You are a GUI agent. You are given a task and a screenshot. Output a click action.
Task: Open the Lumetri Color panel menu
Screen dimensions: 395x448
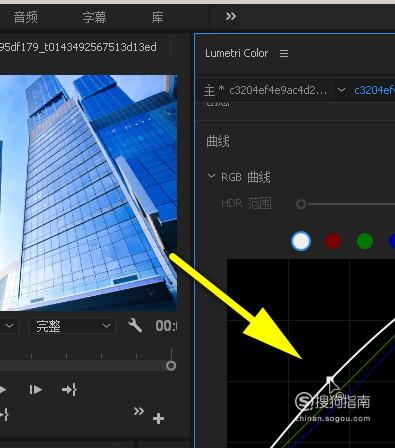(x=284, y=54)
